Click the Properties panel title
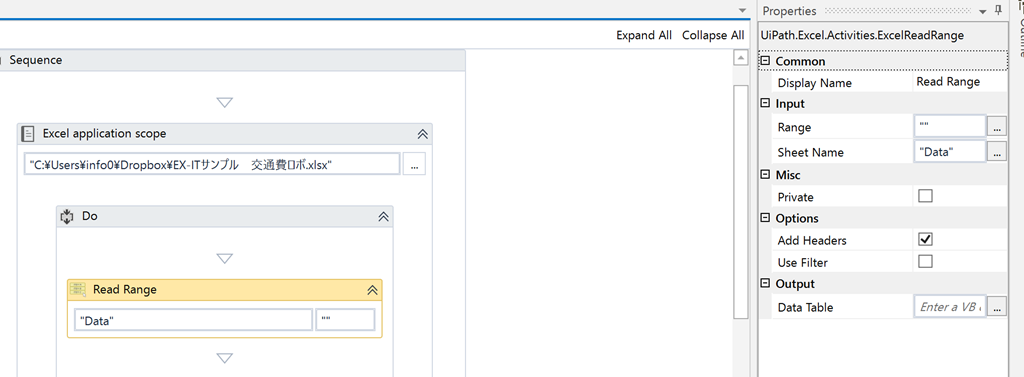Screen dimensions: 1024x377 pyautogui.click(x=790, y=11)
